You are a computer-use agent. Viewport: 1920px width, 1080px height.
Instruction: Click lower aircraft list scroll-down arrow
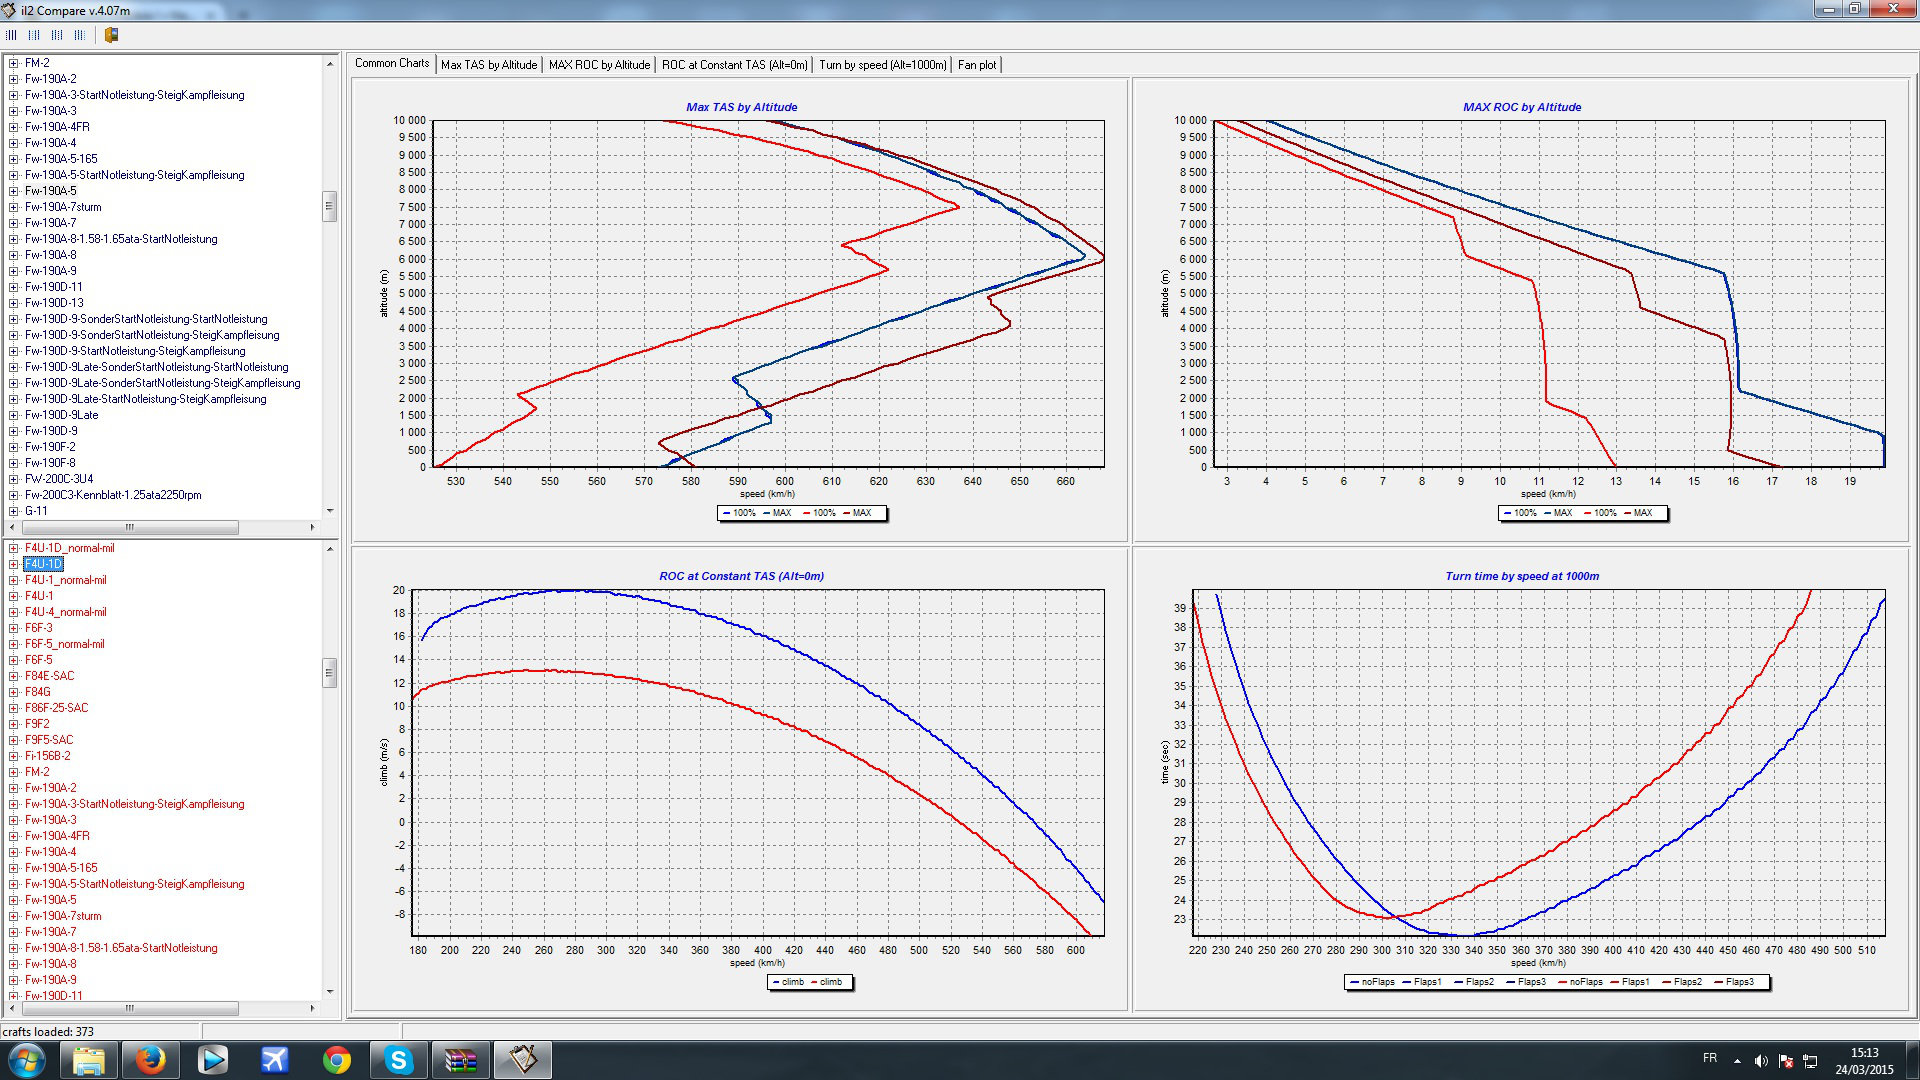330,992
